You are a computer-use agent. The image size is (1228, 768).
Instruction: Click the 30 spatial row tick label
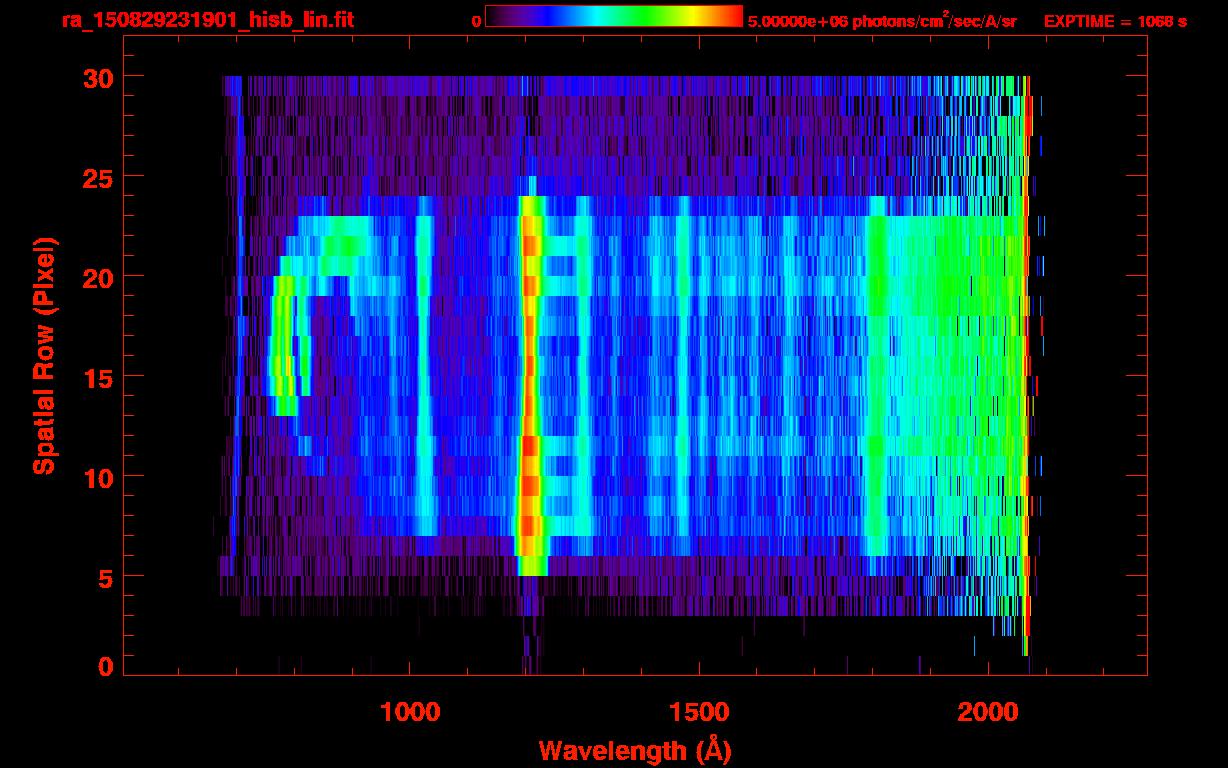[98, 77]
